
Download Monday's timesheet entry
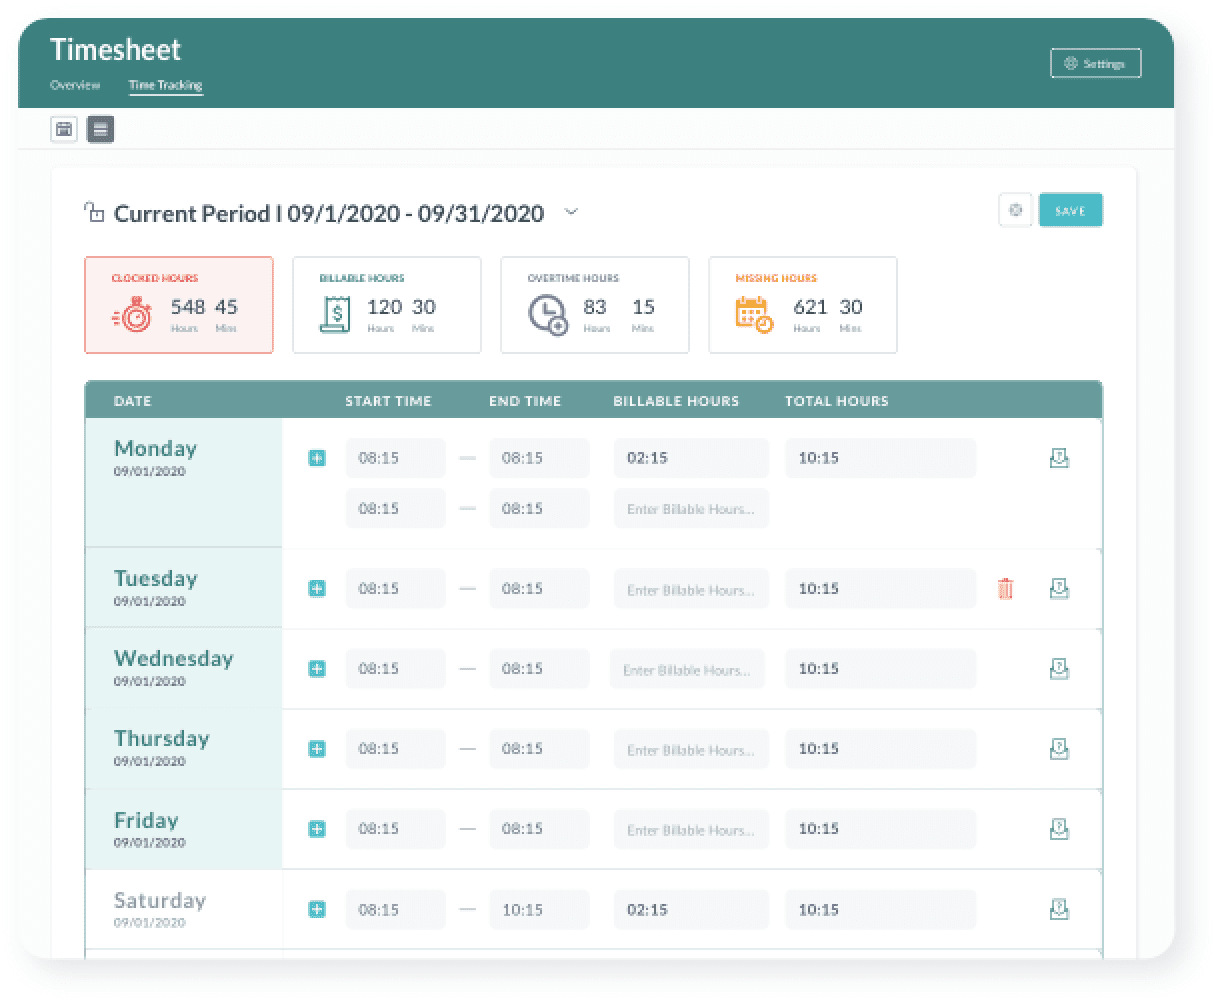(1060, 457)
